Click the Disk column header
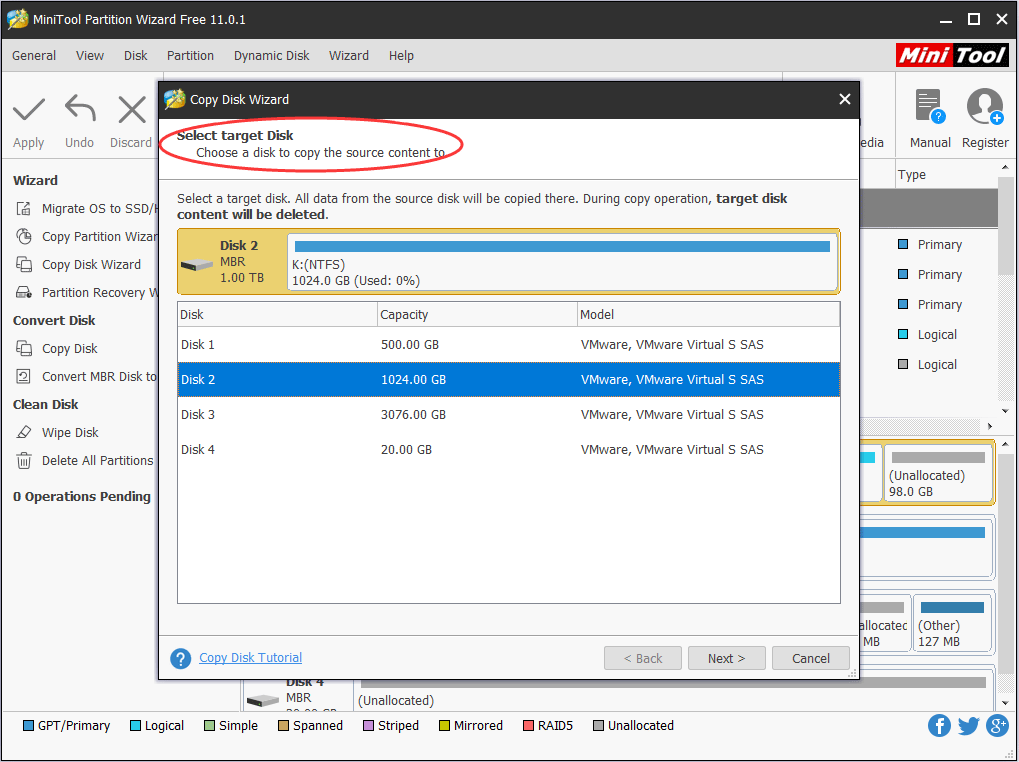 277,314
